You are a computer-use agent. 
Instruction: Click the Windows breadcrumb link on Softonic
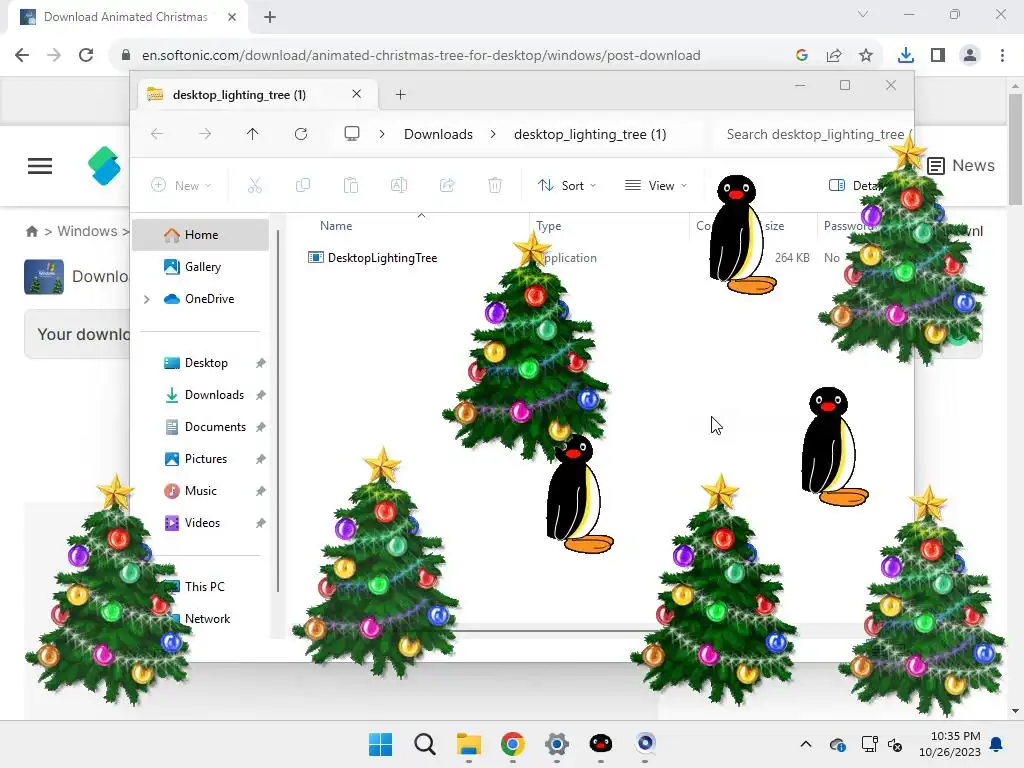[88, 231]
